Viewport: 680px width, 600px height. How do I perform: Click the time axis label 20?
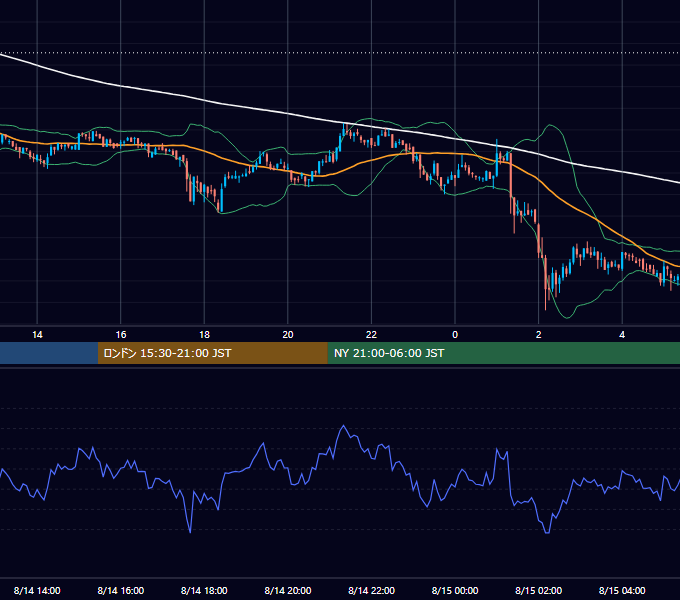[x=288, y=335]
